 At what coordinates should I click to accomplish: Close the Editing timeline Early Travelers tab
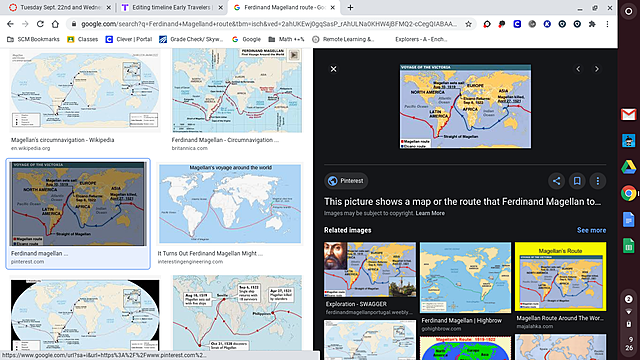pos(220,7)
